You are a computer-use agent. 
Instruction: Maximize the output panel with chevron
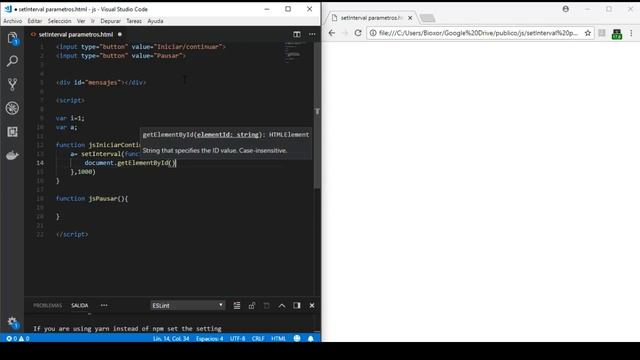[x=282, y=305]
